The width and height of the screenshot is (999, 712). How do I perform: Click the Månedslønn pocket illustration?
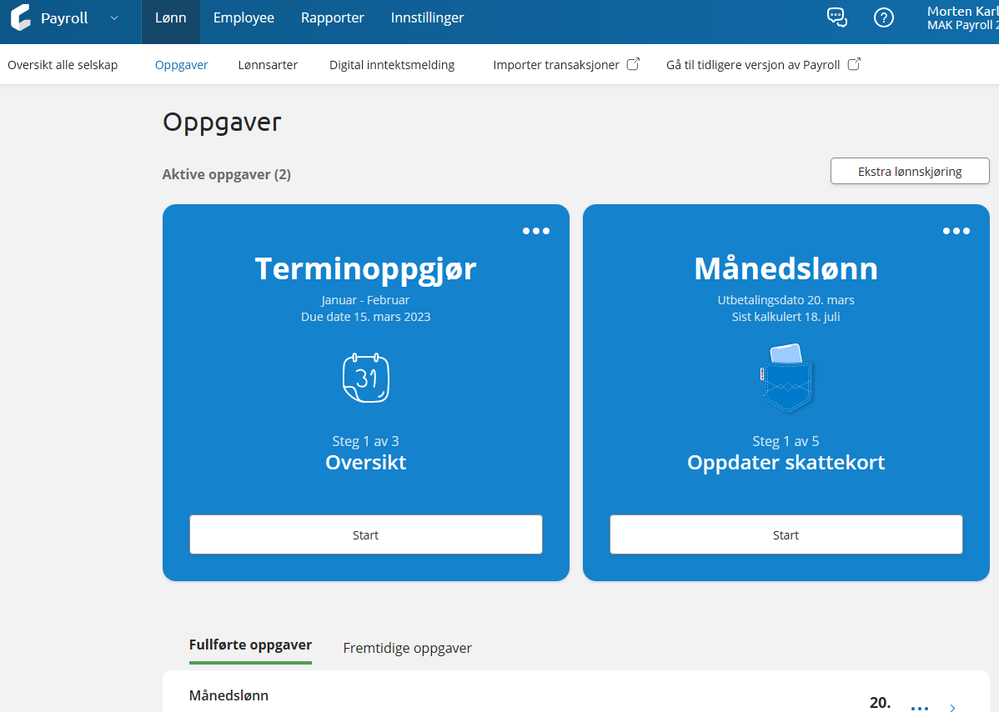click(786, 378)
